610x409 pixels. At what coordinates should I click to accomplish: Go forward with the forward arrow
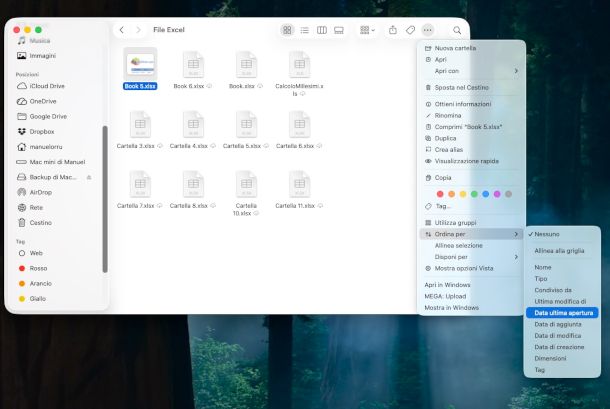(x=138, y=30)
